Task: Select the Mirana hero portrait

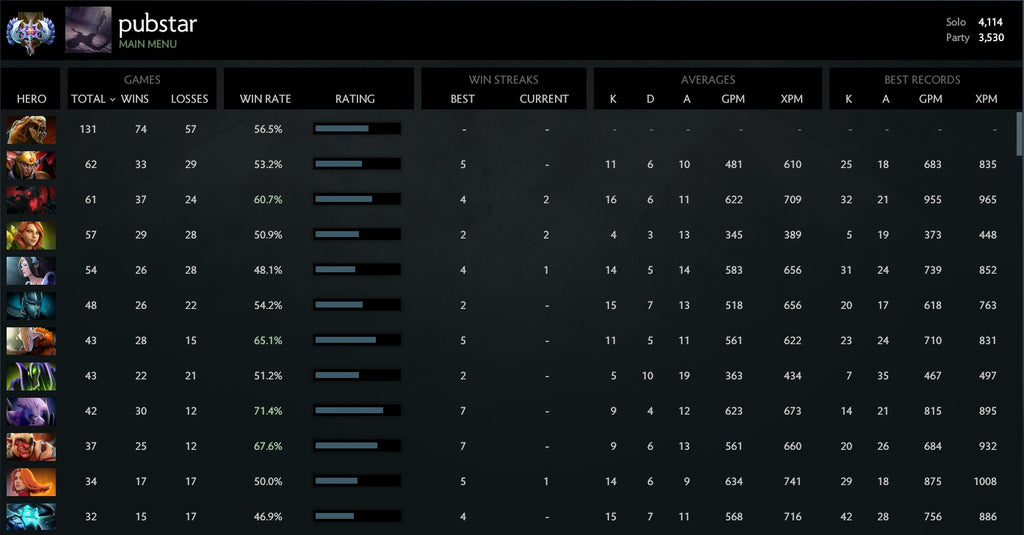Action: click(31, 270)
